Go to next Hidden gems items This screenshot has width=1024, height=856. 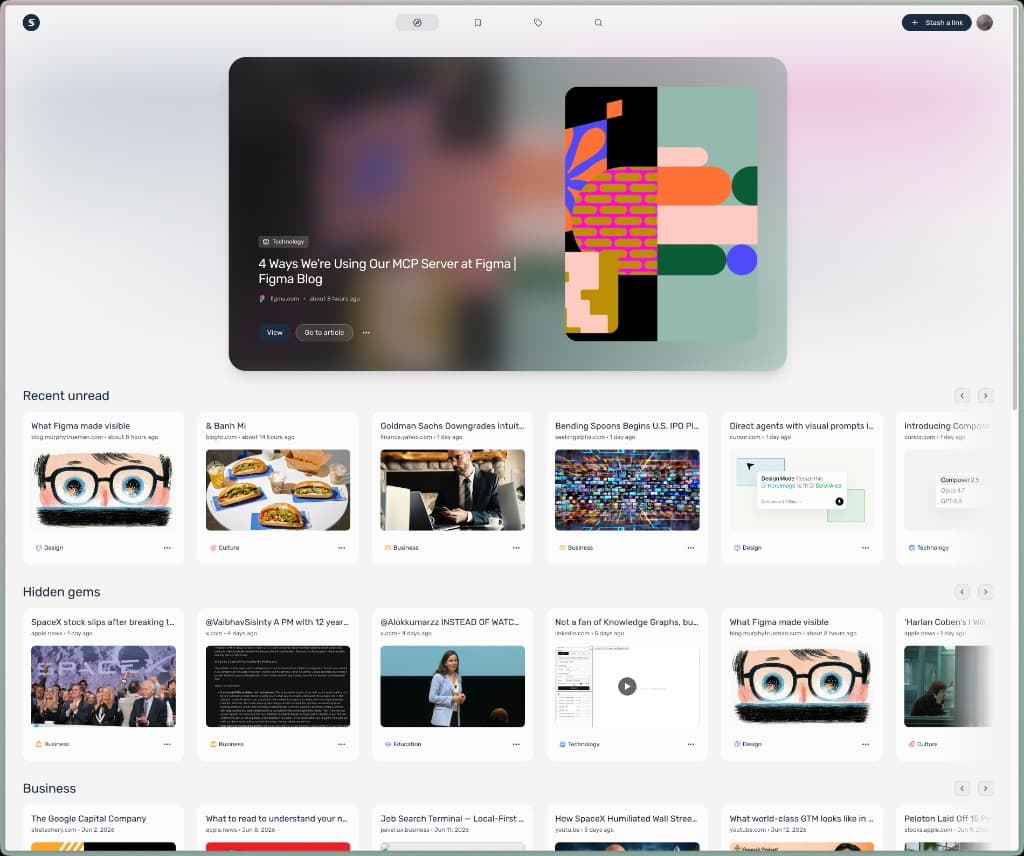(985, 592)
